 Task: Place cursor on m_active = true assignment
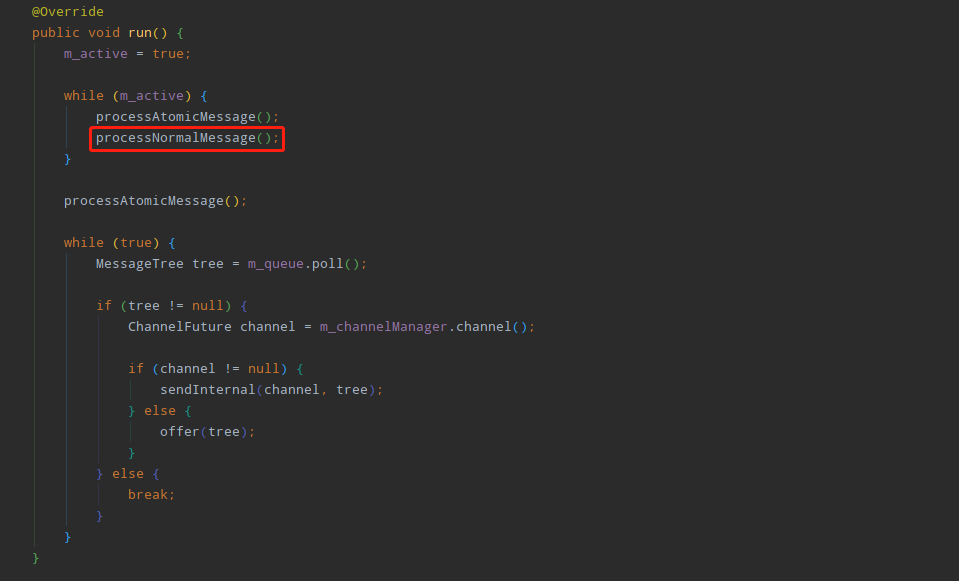[127, 54]
